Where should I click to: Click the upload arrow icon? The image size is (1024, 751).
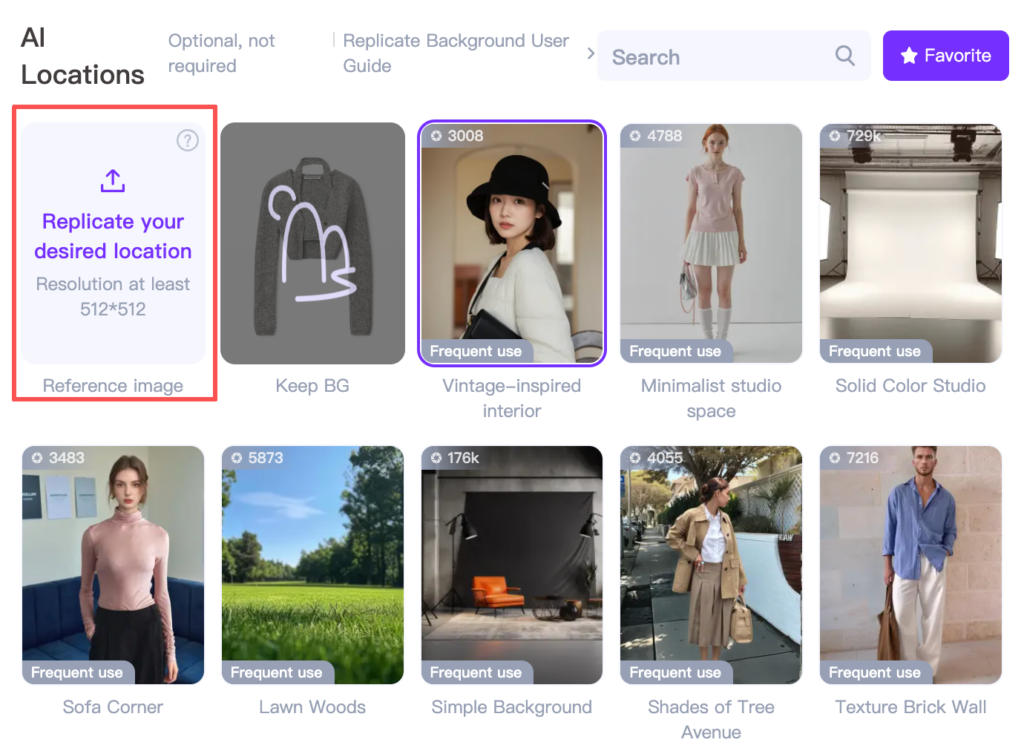click(113, 180)
